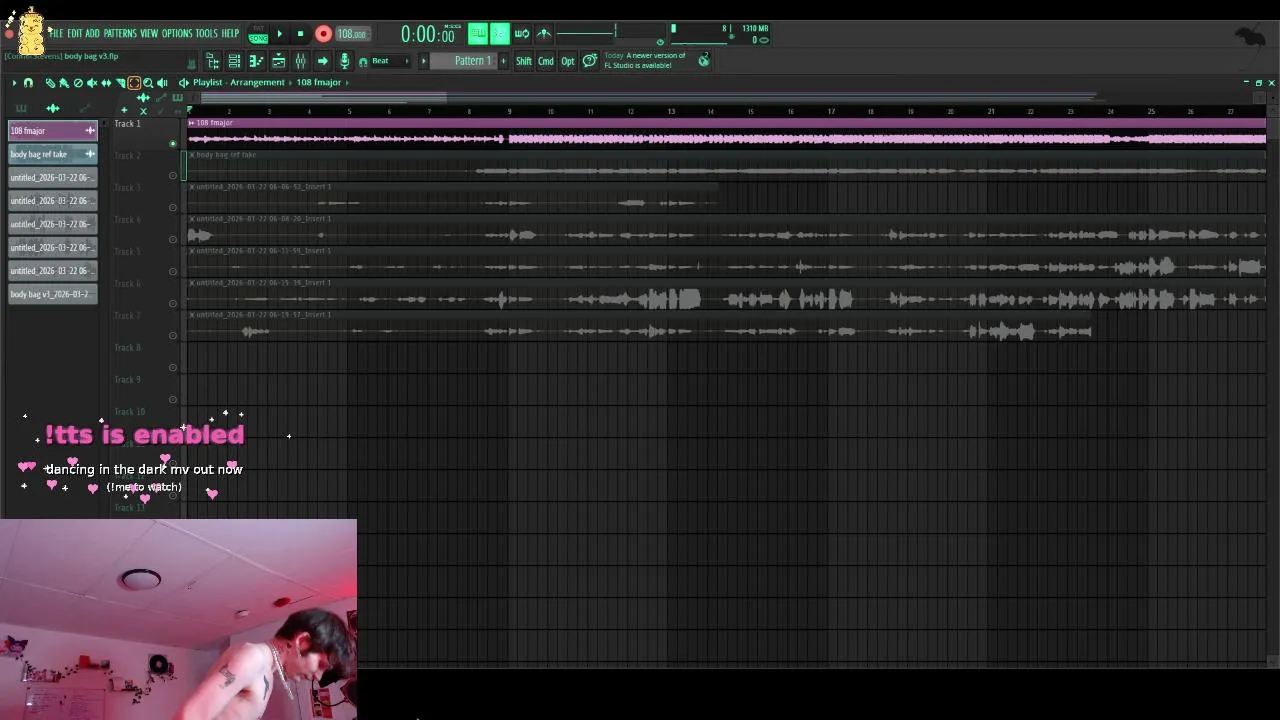1280x720 pixels.
Task: Select the playlist Mute tool
Action: [92, 83]
